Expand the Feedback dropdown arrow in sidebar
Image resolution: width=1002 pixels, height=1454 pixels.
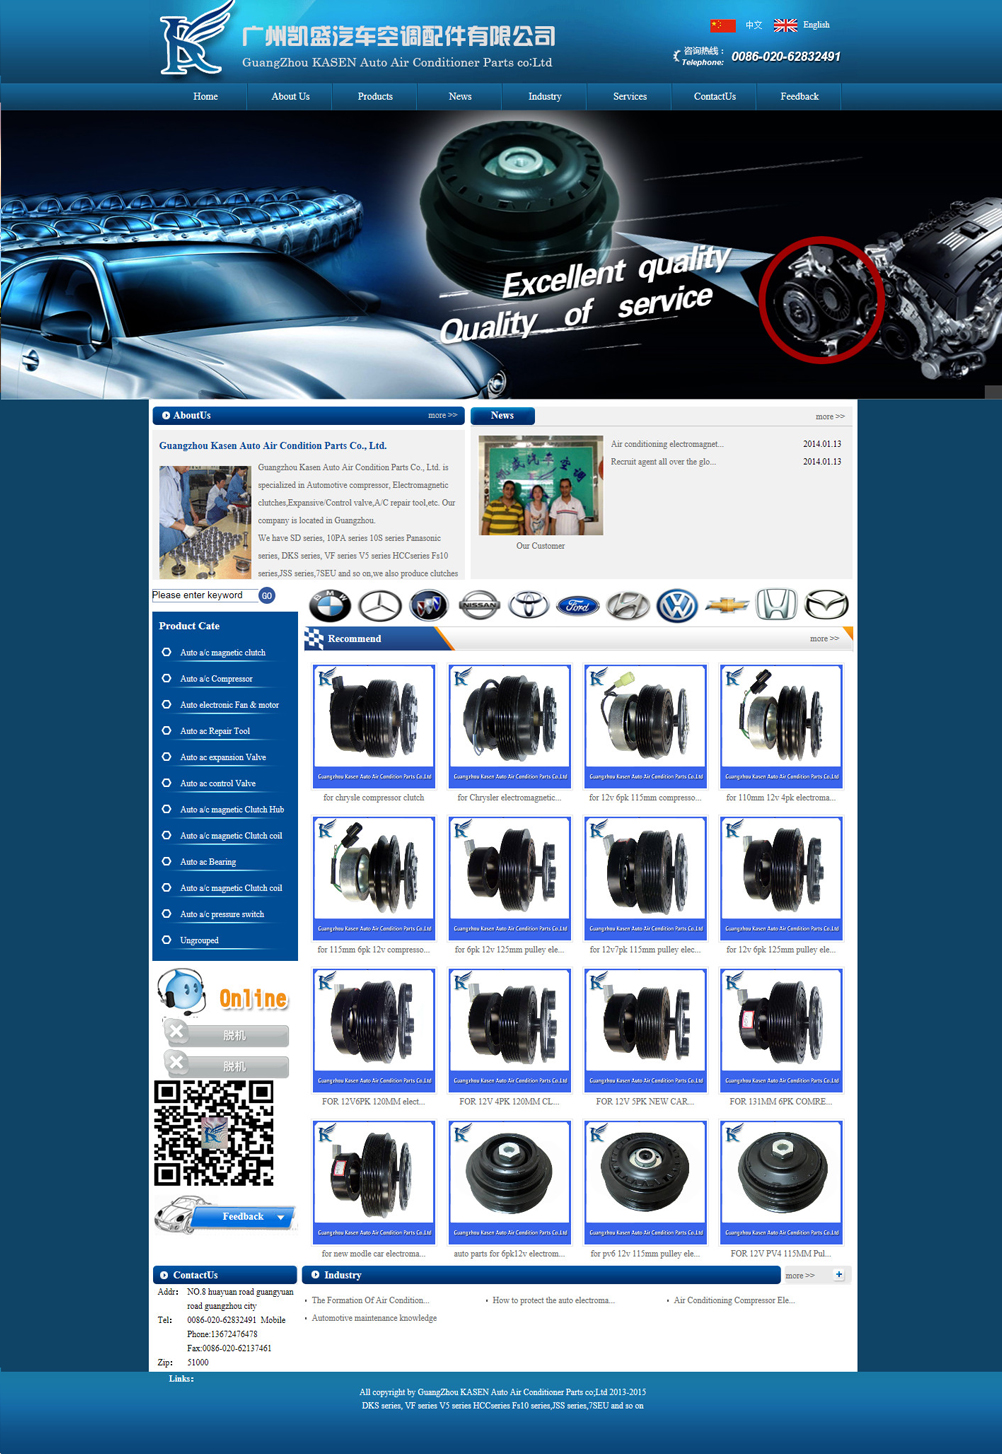(x=281, y=1217)
